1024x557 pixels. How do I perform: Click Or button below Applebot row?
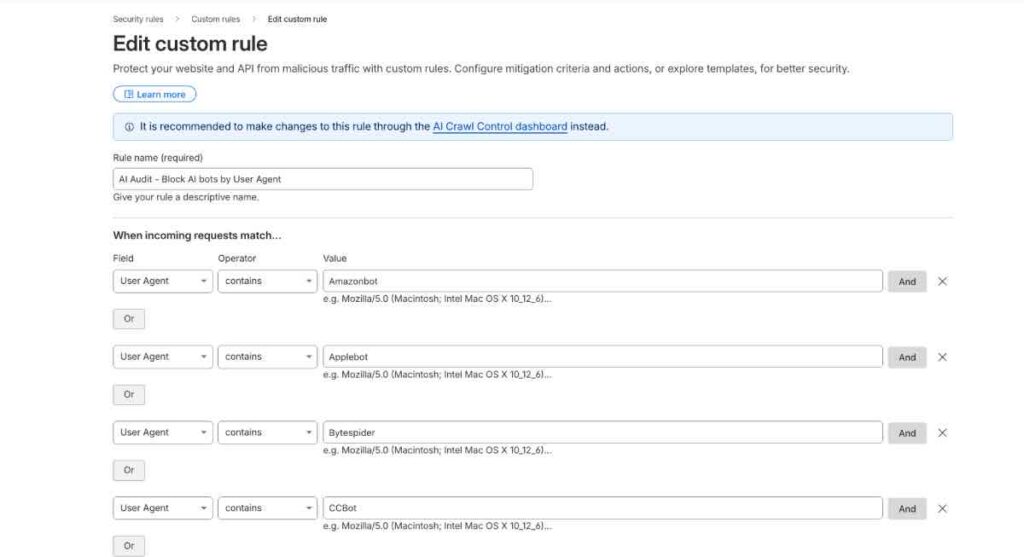point(129,394)
